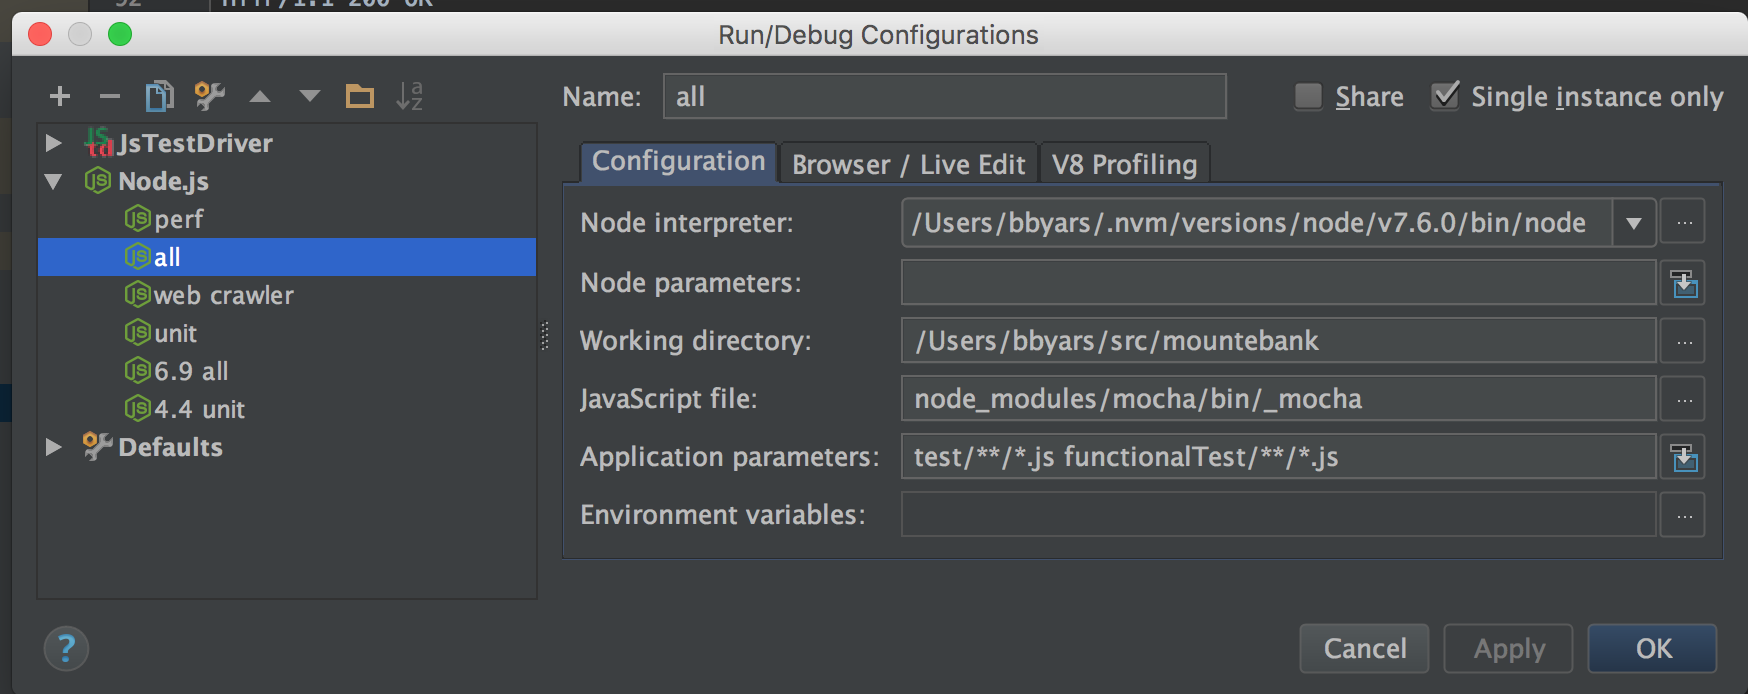
Task: Open the V8 Profiling tab
Action: point(1124,164)
